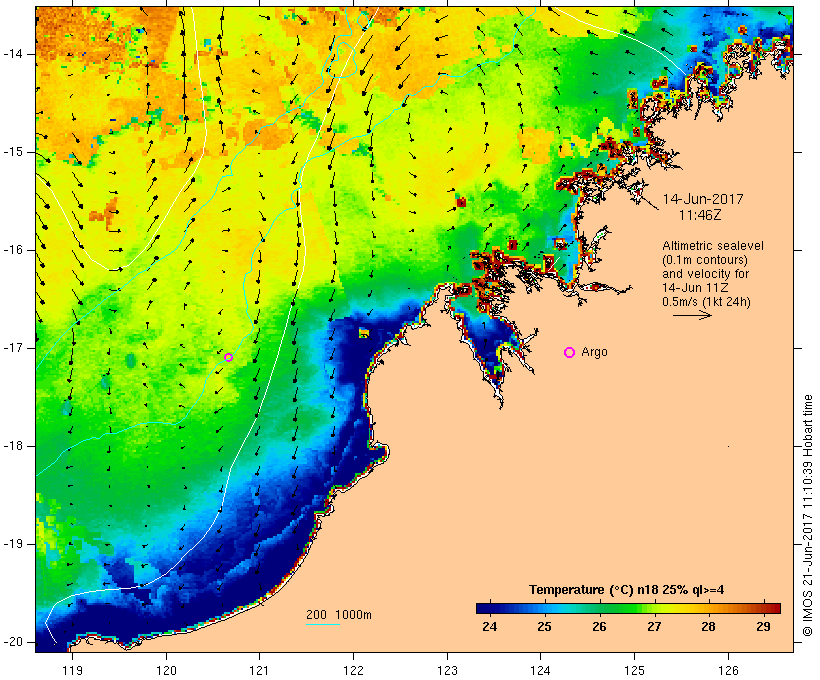
Task: Click colorbar tick label '25'
Action: (x=544, y=626)
